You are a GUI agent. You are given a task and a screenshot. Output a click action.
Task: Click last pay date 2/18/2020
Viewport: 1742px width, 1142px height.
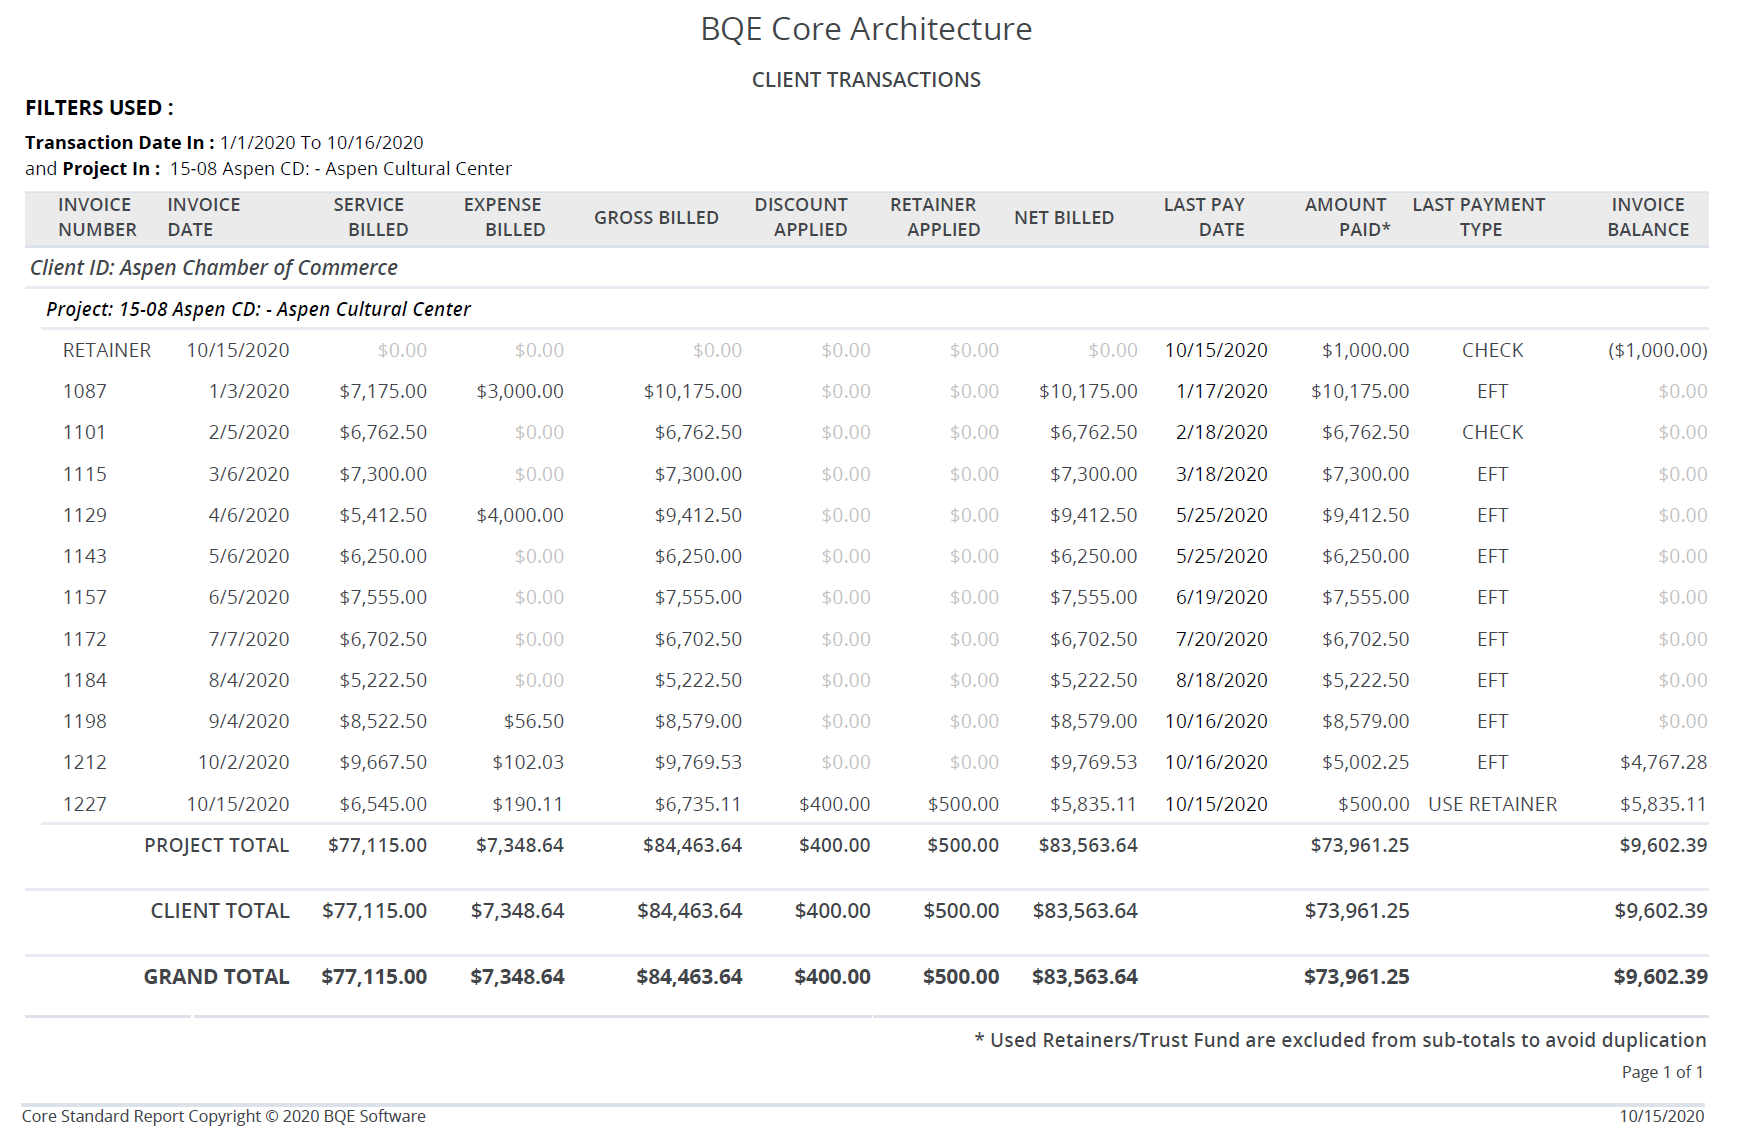(1222, 433)
